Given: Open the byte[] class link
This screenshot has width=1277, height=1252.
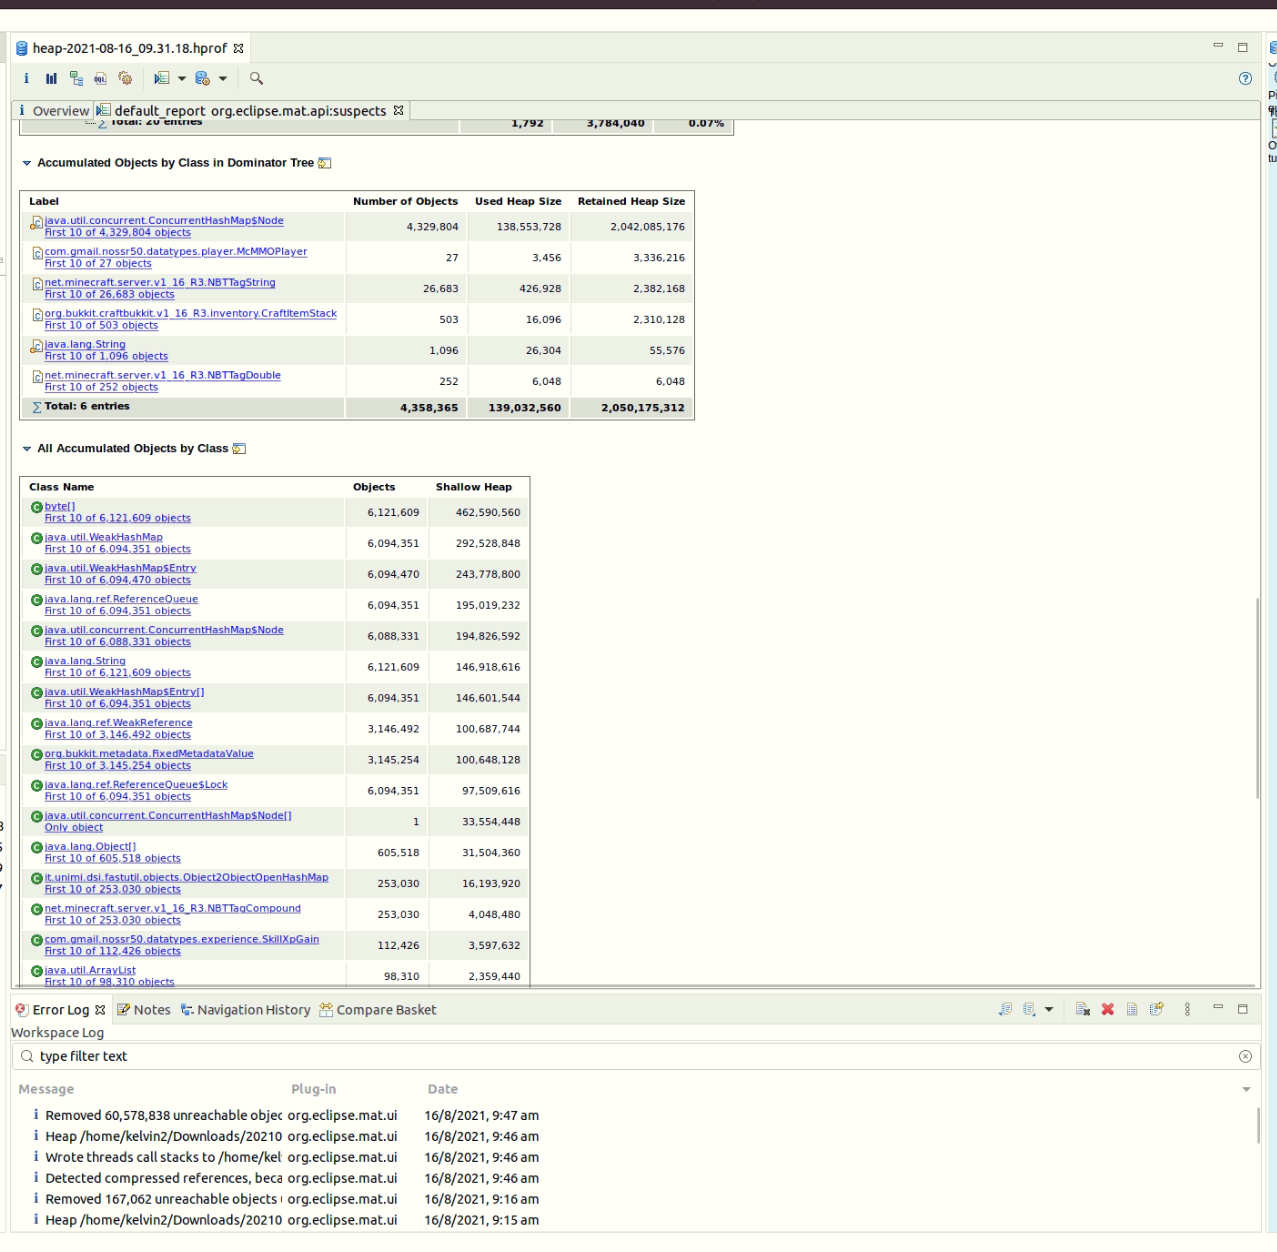Looking at the screenshot, I should [60, 507].
